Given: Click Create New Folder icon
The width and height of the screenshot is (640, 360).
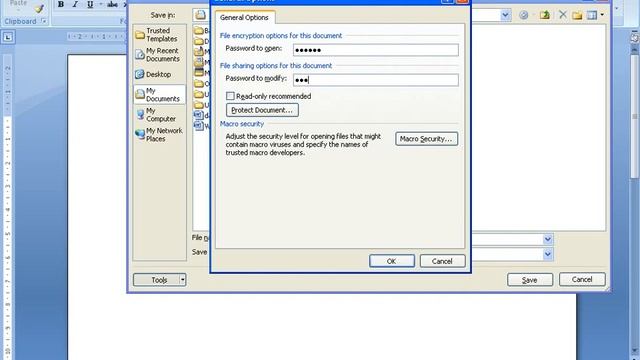Looking at the screenshot, I should point(577,15).
